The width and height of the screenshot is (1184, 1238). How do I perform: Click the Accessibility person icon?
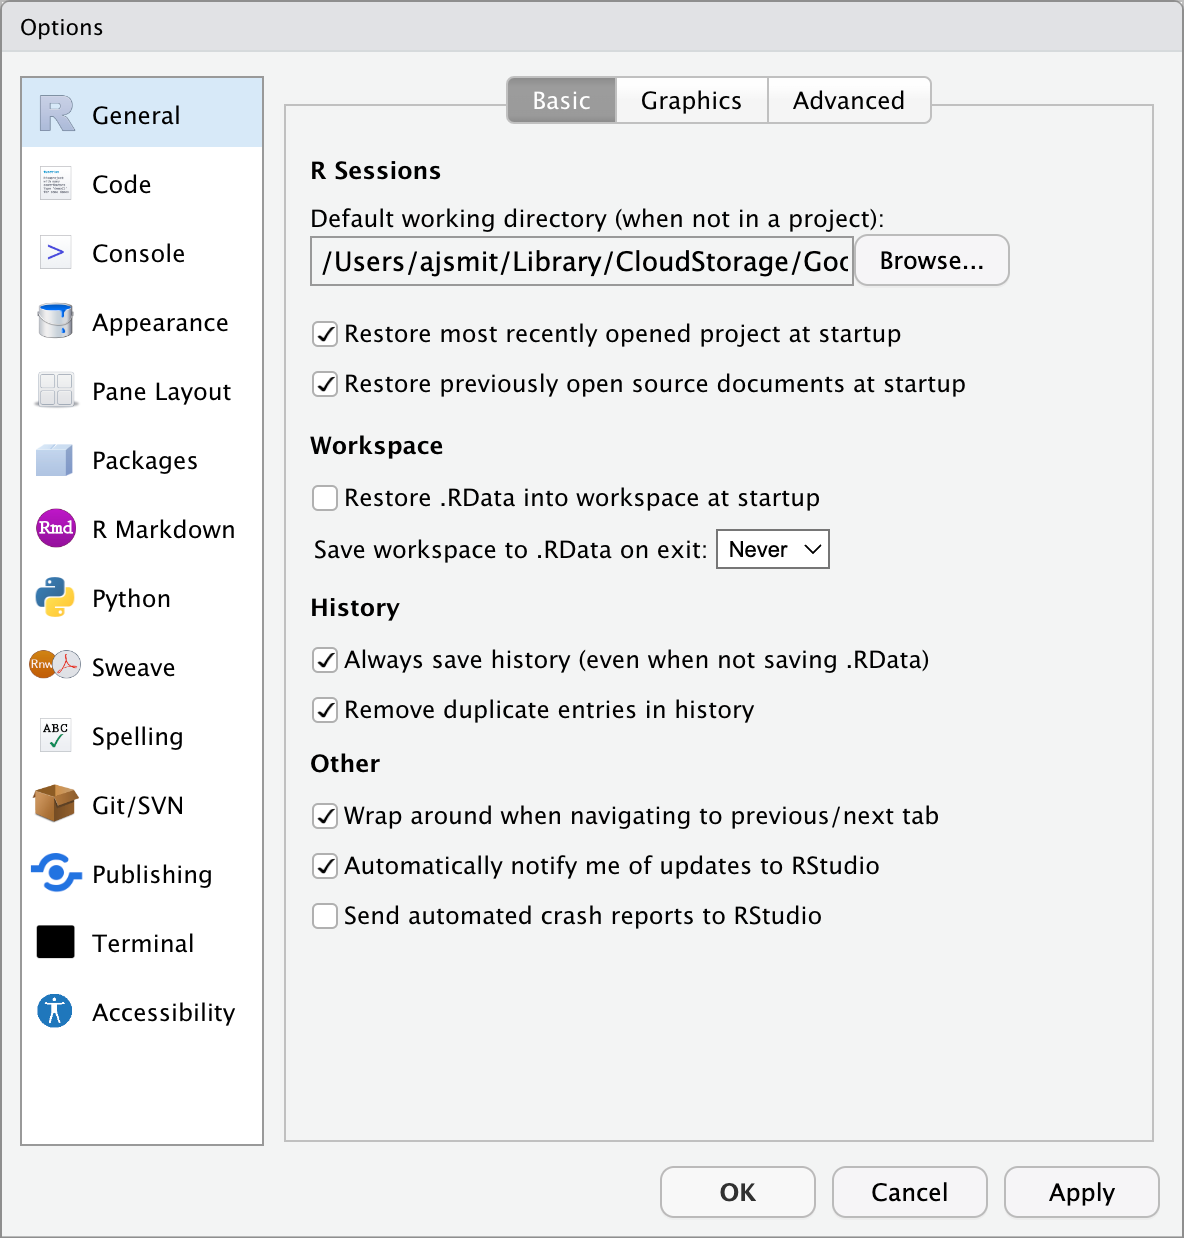pos(55,1011)
